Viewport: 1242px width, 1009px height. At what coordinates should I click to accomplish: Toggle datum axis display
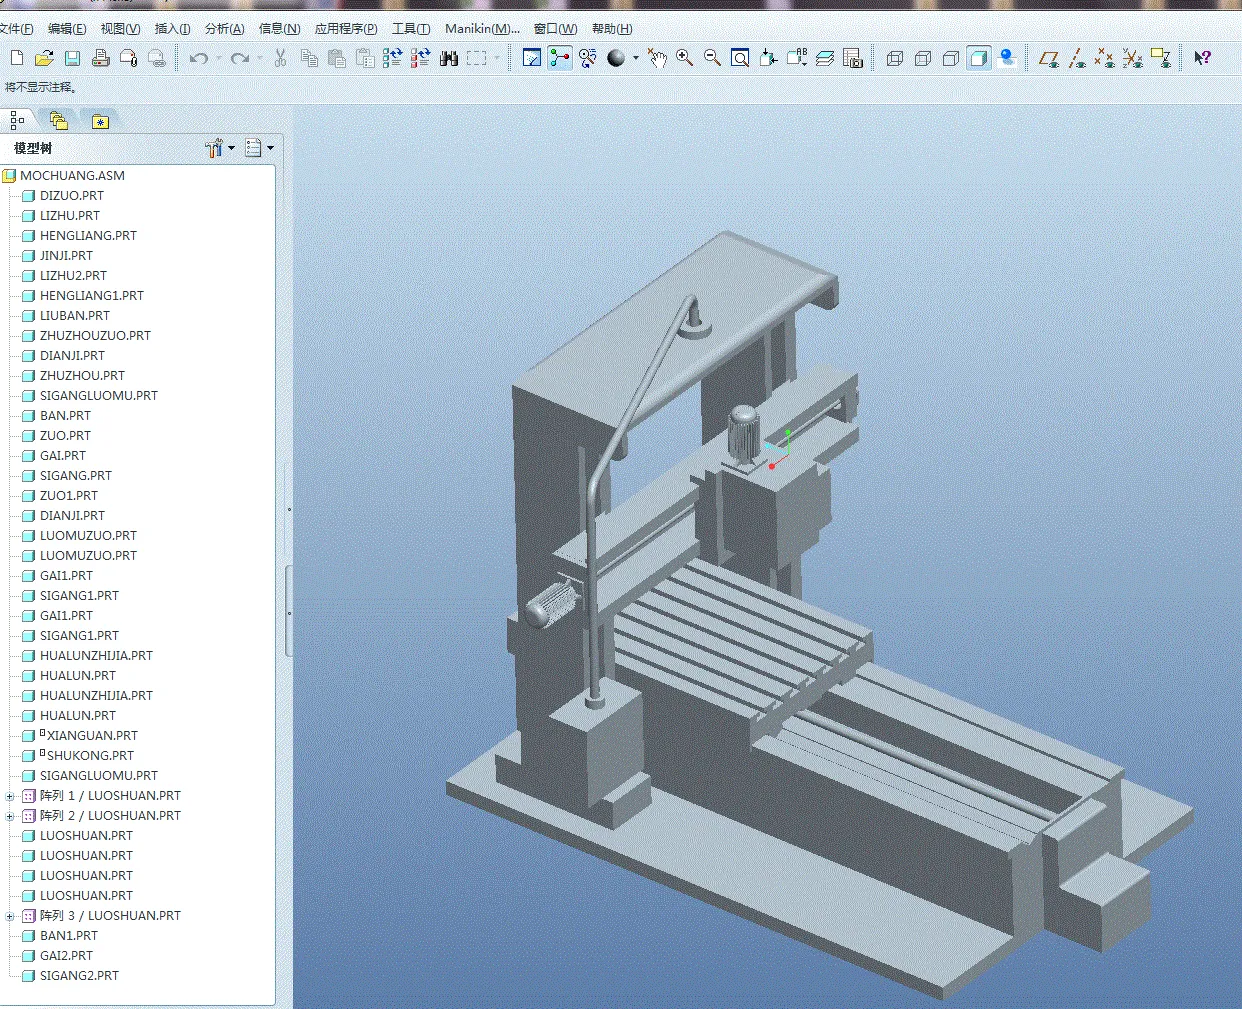[x=1077, y=59]
